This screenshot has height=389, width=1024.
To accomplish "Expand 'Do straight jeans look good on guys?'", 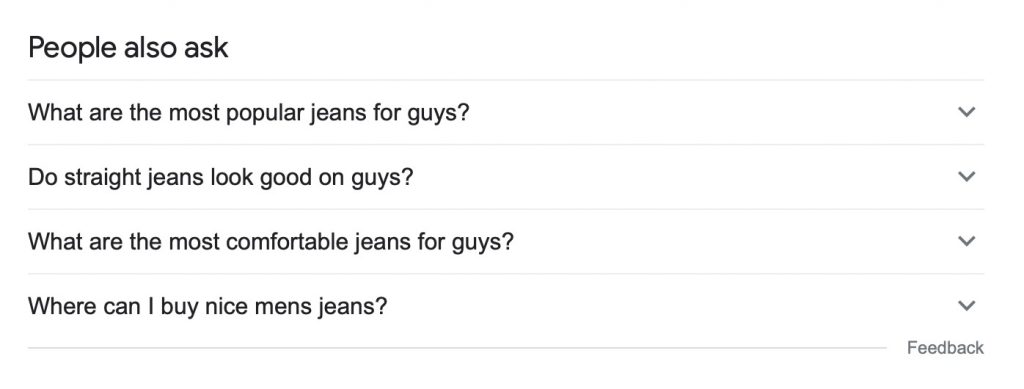I will (505, 177).
